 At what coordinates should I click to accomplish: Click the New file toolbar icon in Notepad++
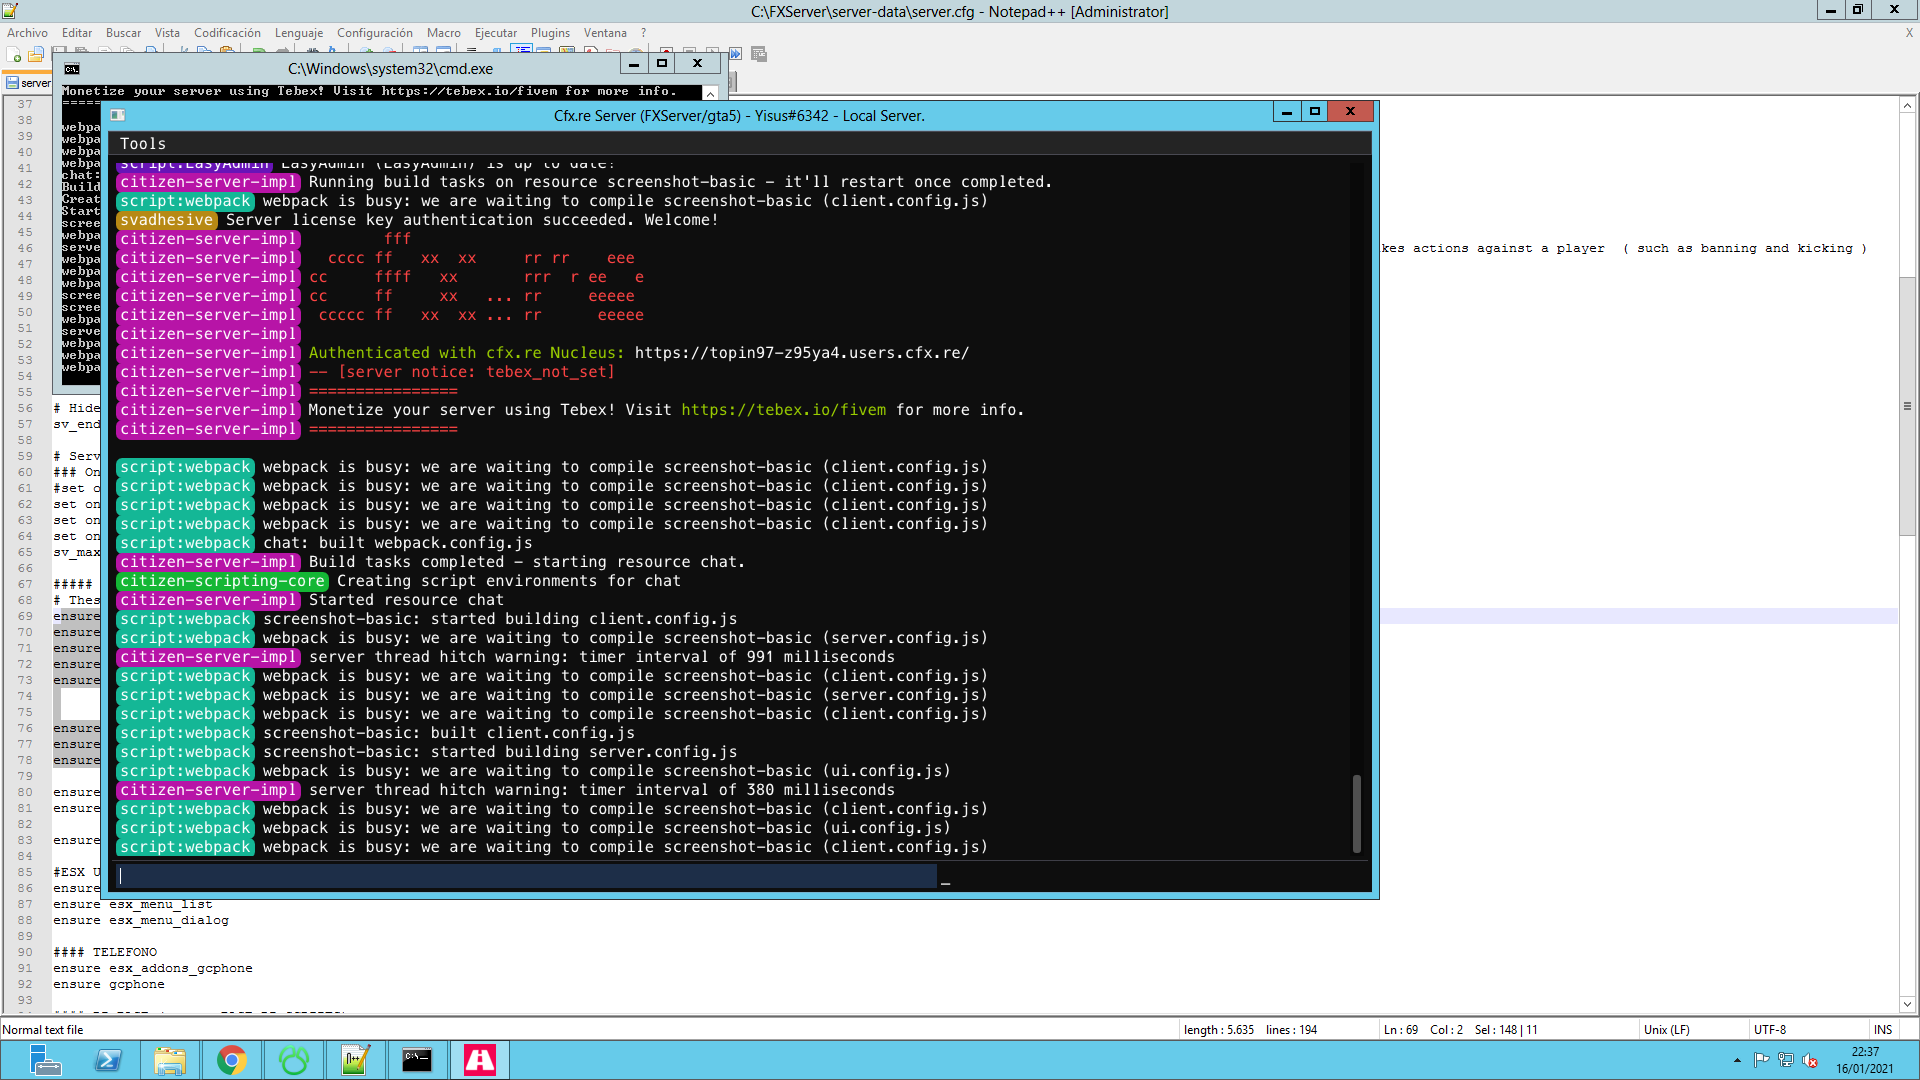(14, 54)
